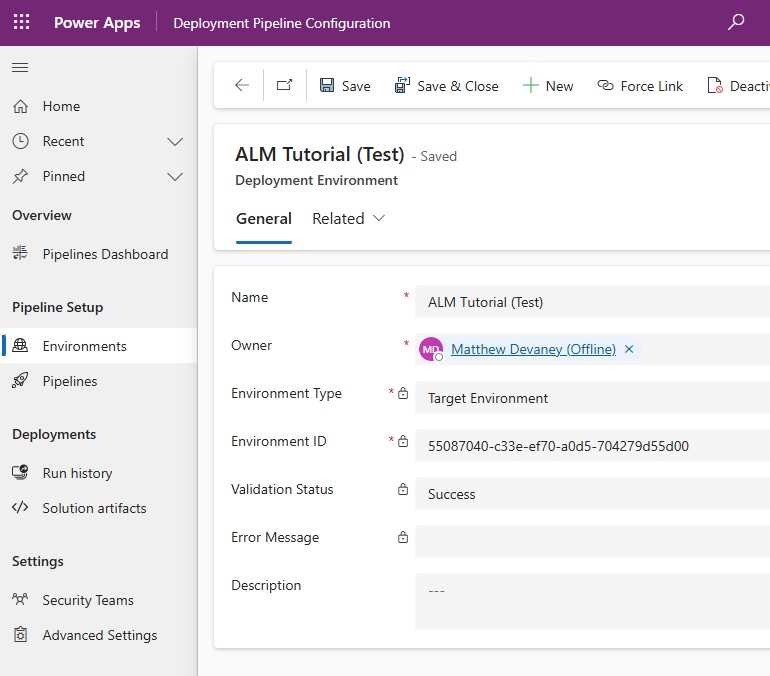Click the Solution artifacts code icon
This screenshot has height=676, width=770.
pos(20,508)
